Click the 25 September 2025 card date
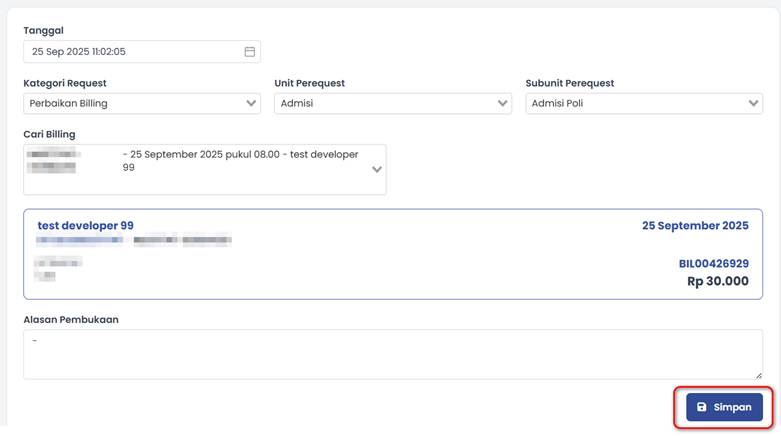 694,226
